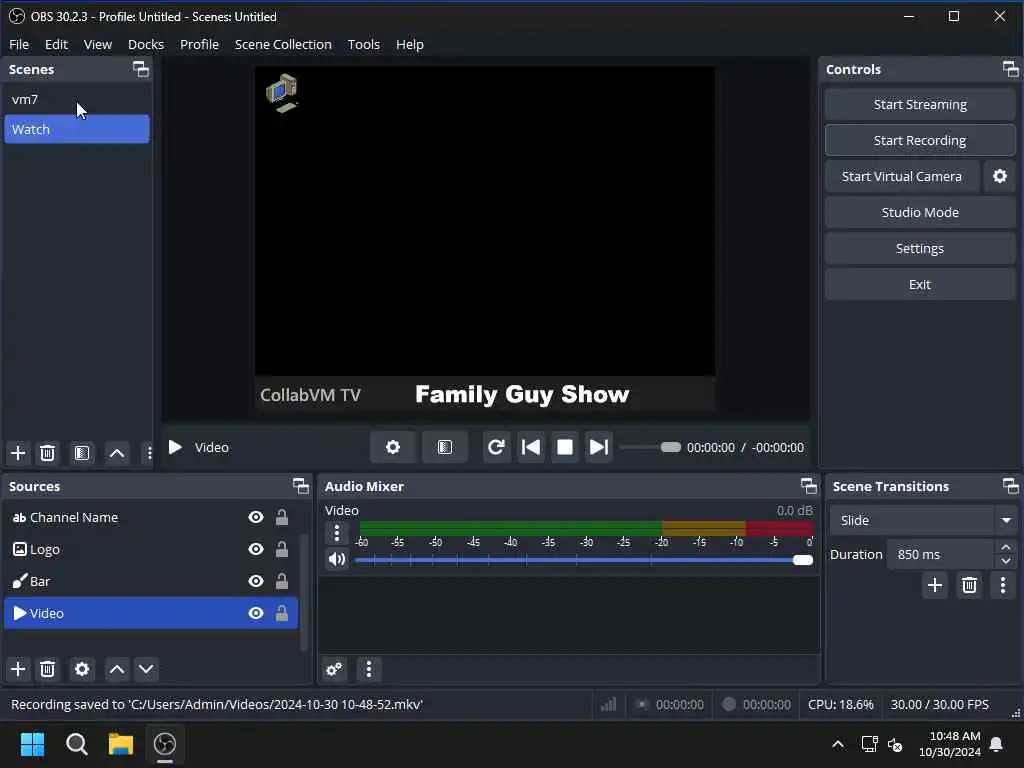The width and height of the screenshot is (1024, 768).
Task: Hide the Video source
Action: (256, 613)
